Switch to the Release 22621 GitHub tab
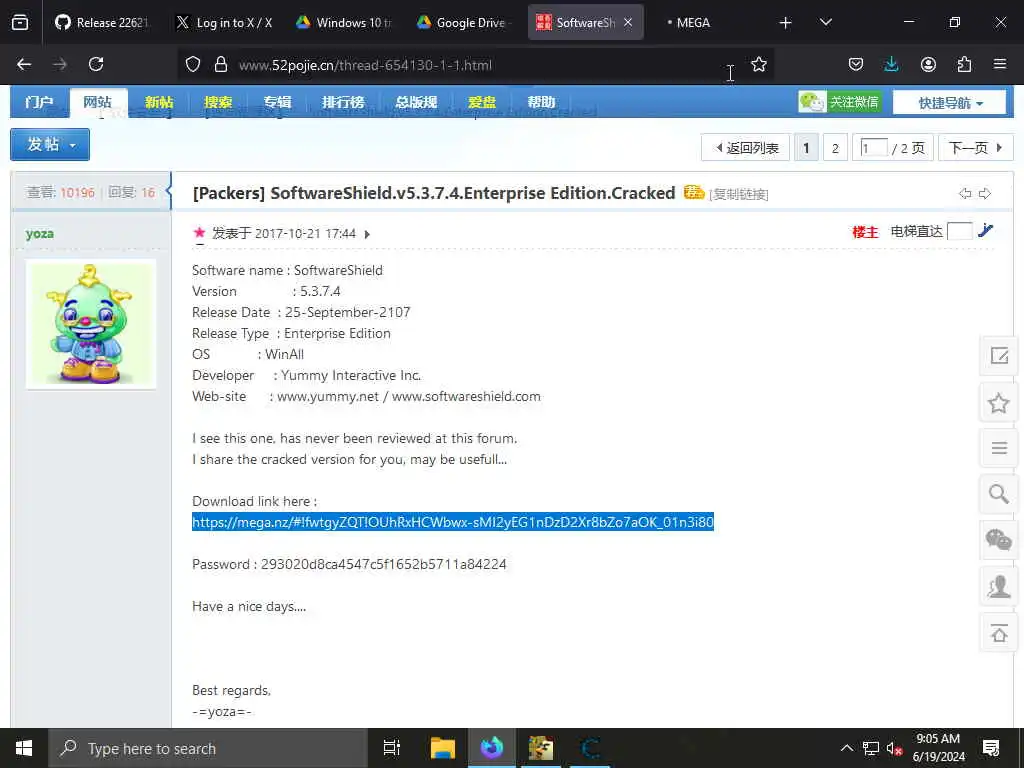1024x768 pixels. [101, 23]
